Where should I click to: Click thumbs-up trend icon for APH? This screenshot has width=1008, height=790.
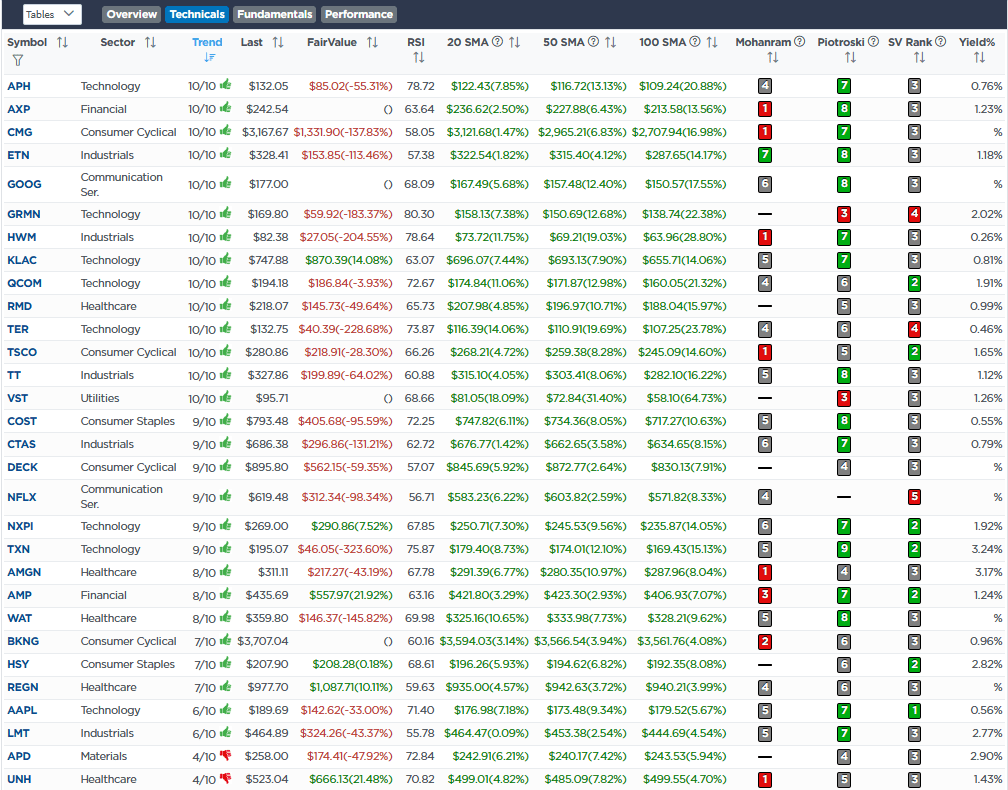[225, 85]
